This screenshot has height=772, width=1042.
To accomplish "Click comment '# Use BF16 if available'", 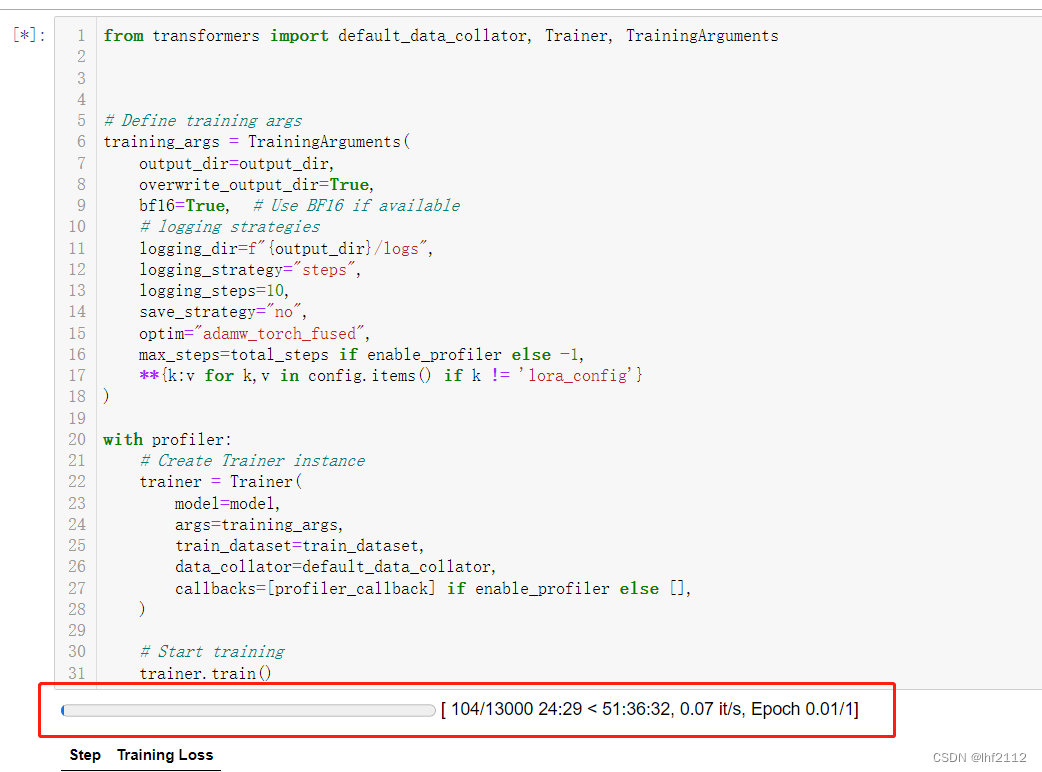I will pyautogui.click(x=357, y=205).
